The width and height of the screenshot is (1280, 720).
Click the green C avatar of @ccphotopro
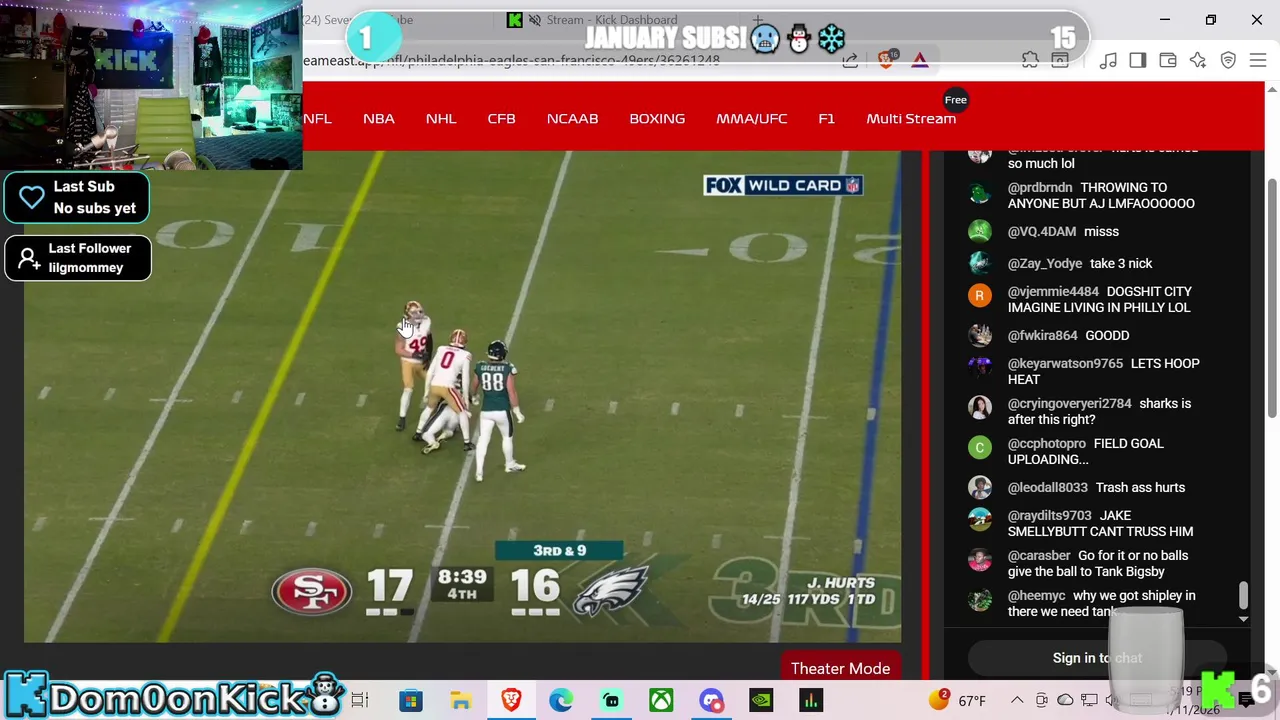(980, 447)
